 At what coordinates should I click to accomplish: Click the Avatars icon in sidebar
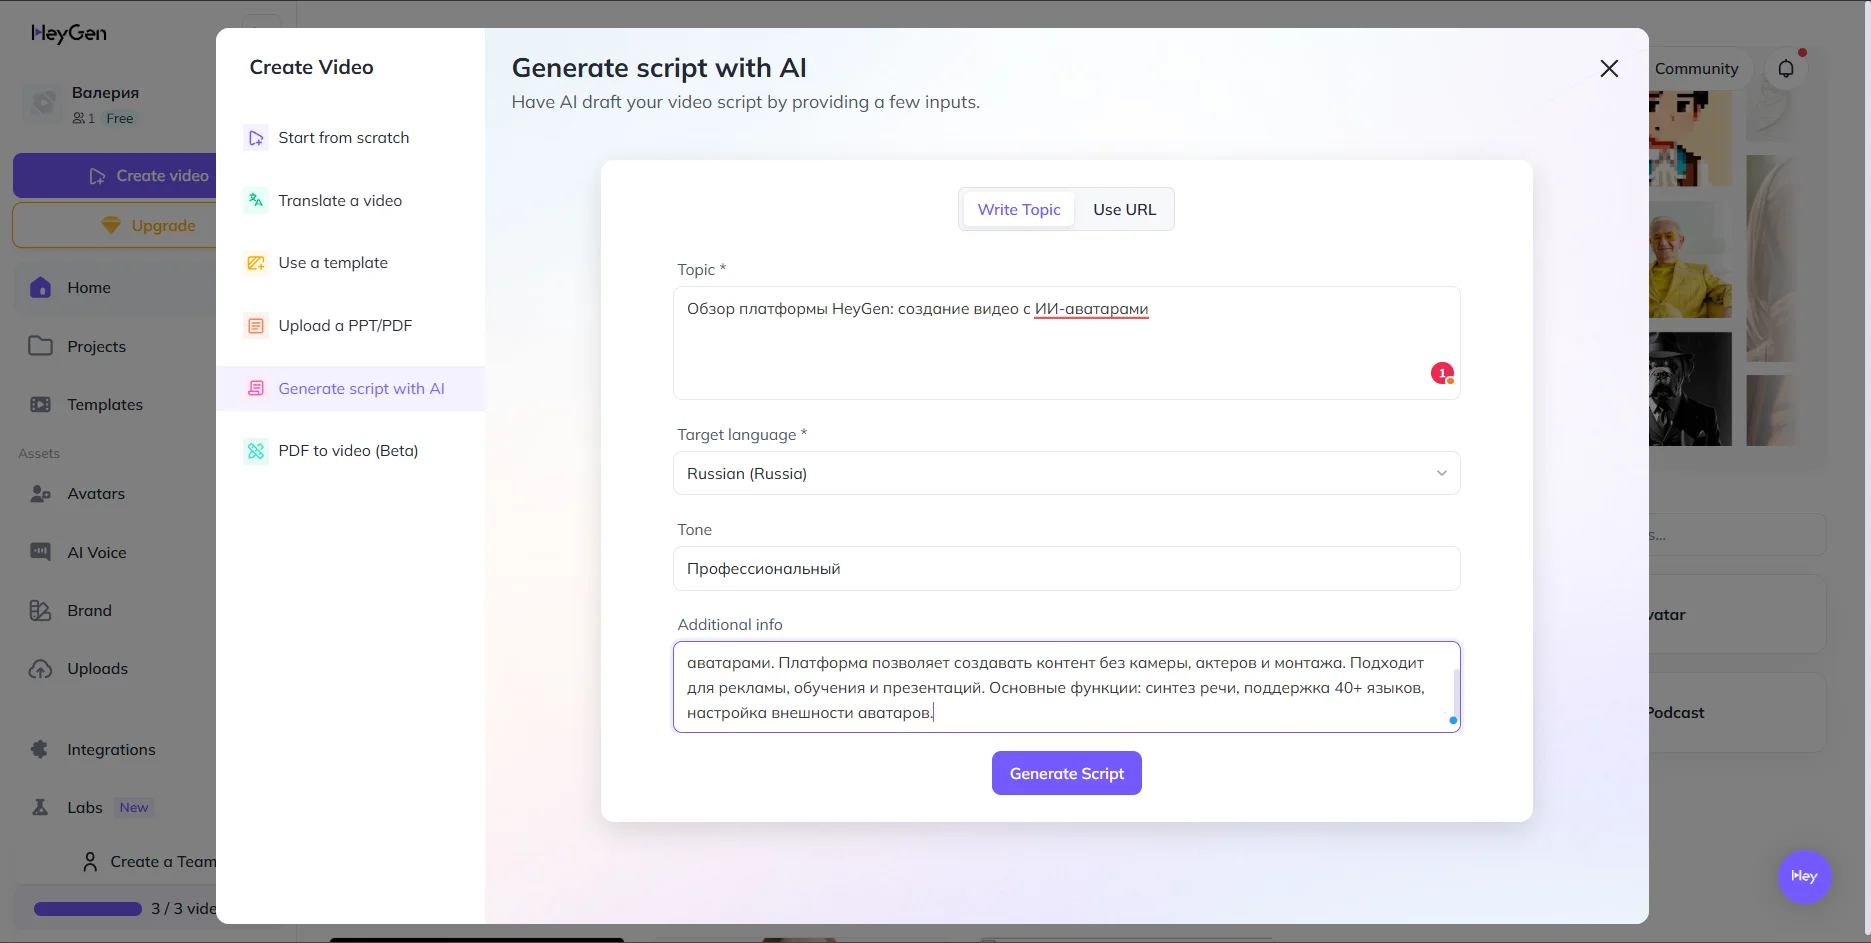pos(41,494)
